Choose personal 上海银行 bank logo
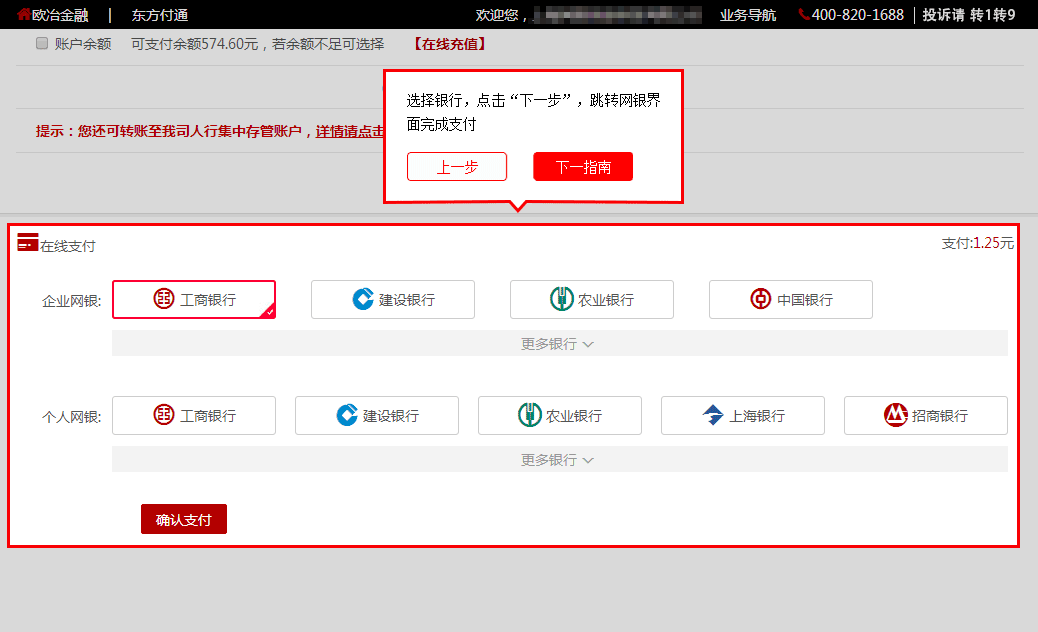This screenshot has width=1038, height=632. tap(713, 415)
